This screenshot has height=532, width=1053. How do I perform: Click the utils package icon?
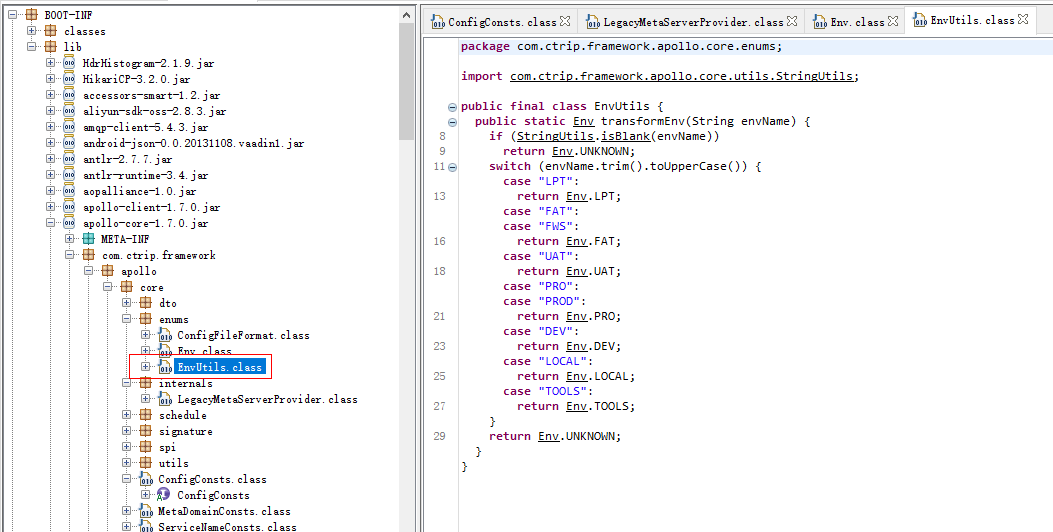click(146, 463)
